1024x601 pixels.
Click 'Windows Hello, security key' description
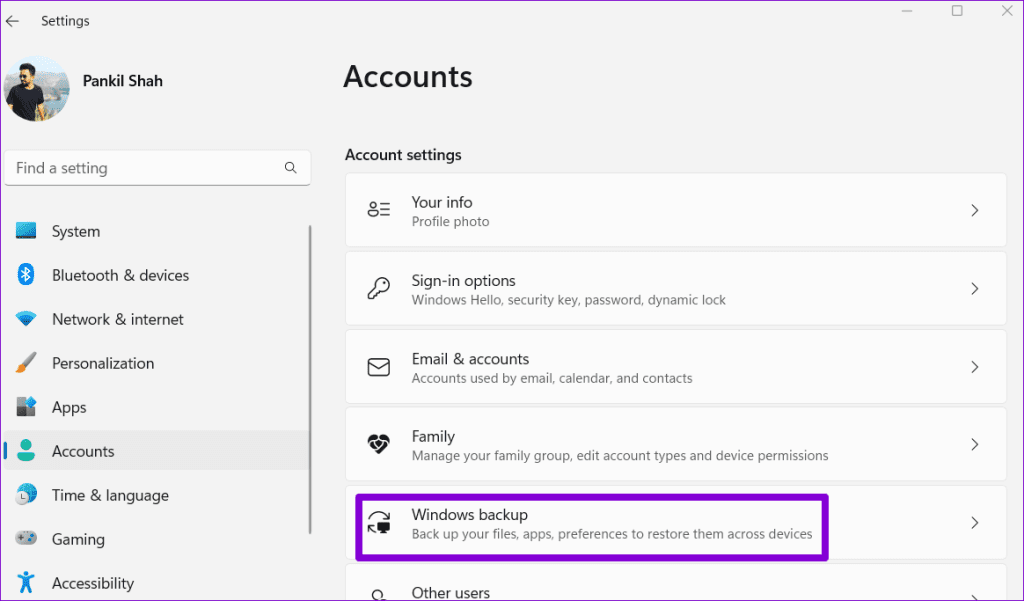pos(569,300)
